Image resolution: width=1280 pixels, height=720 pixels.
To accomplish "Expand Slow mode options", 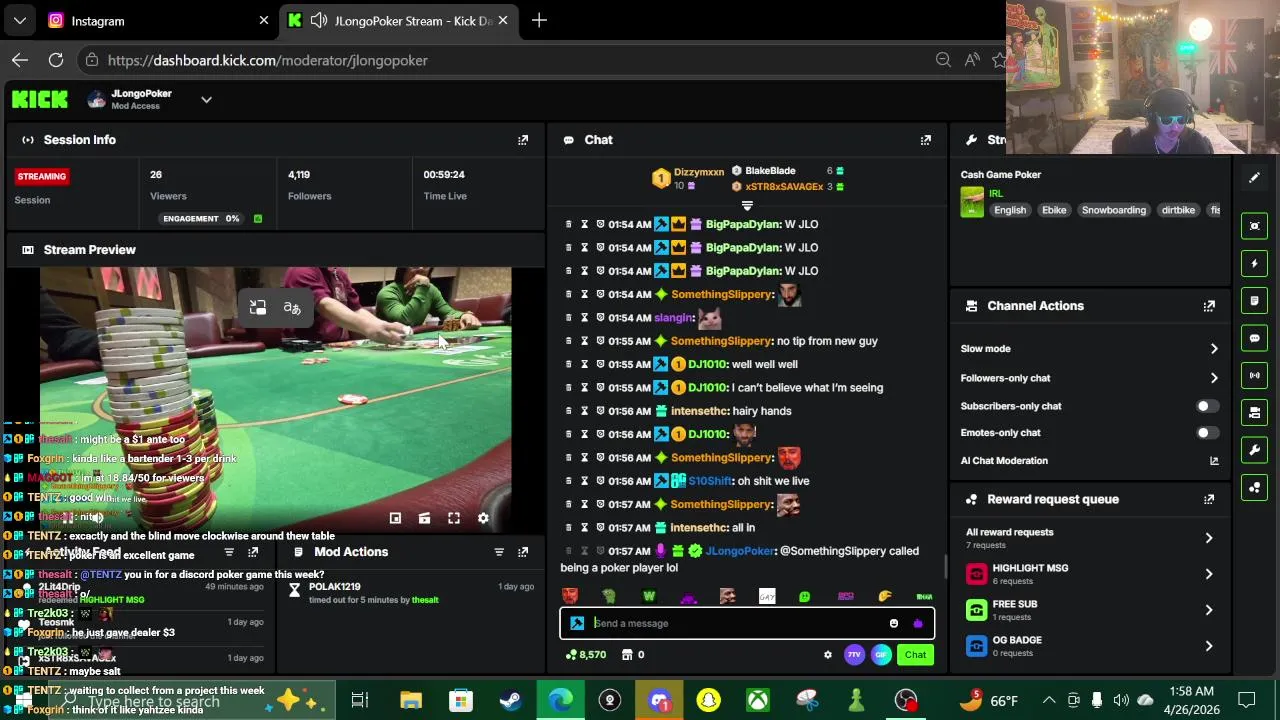I will pos(1214,349).
